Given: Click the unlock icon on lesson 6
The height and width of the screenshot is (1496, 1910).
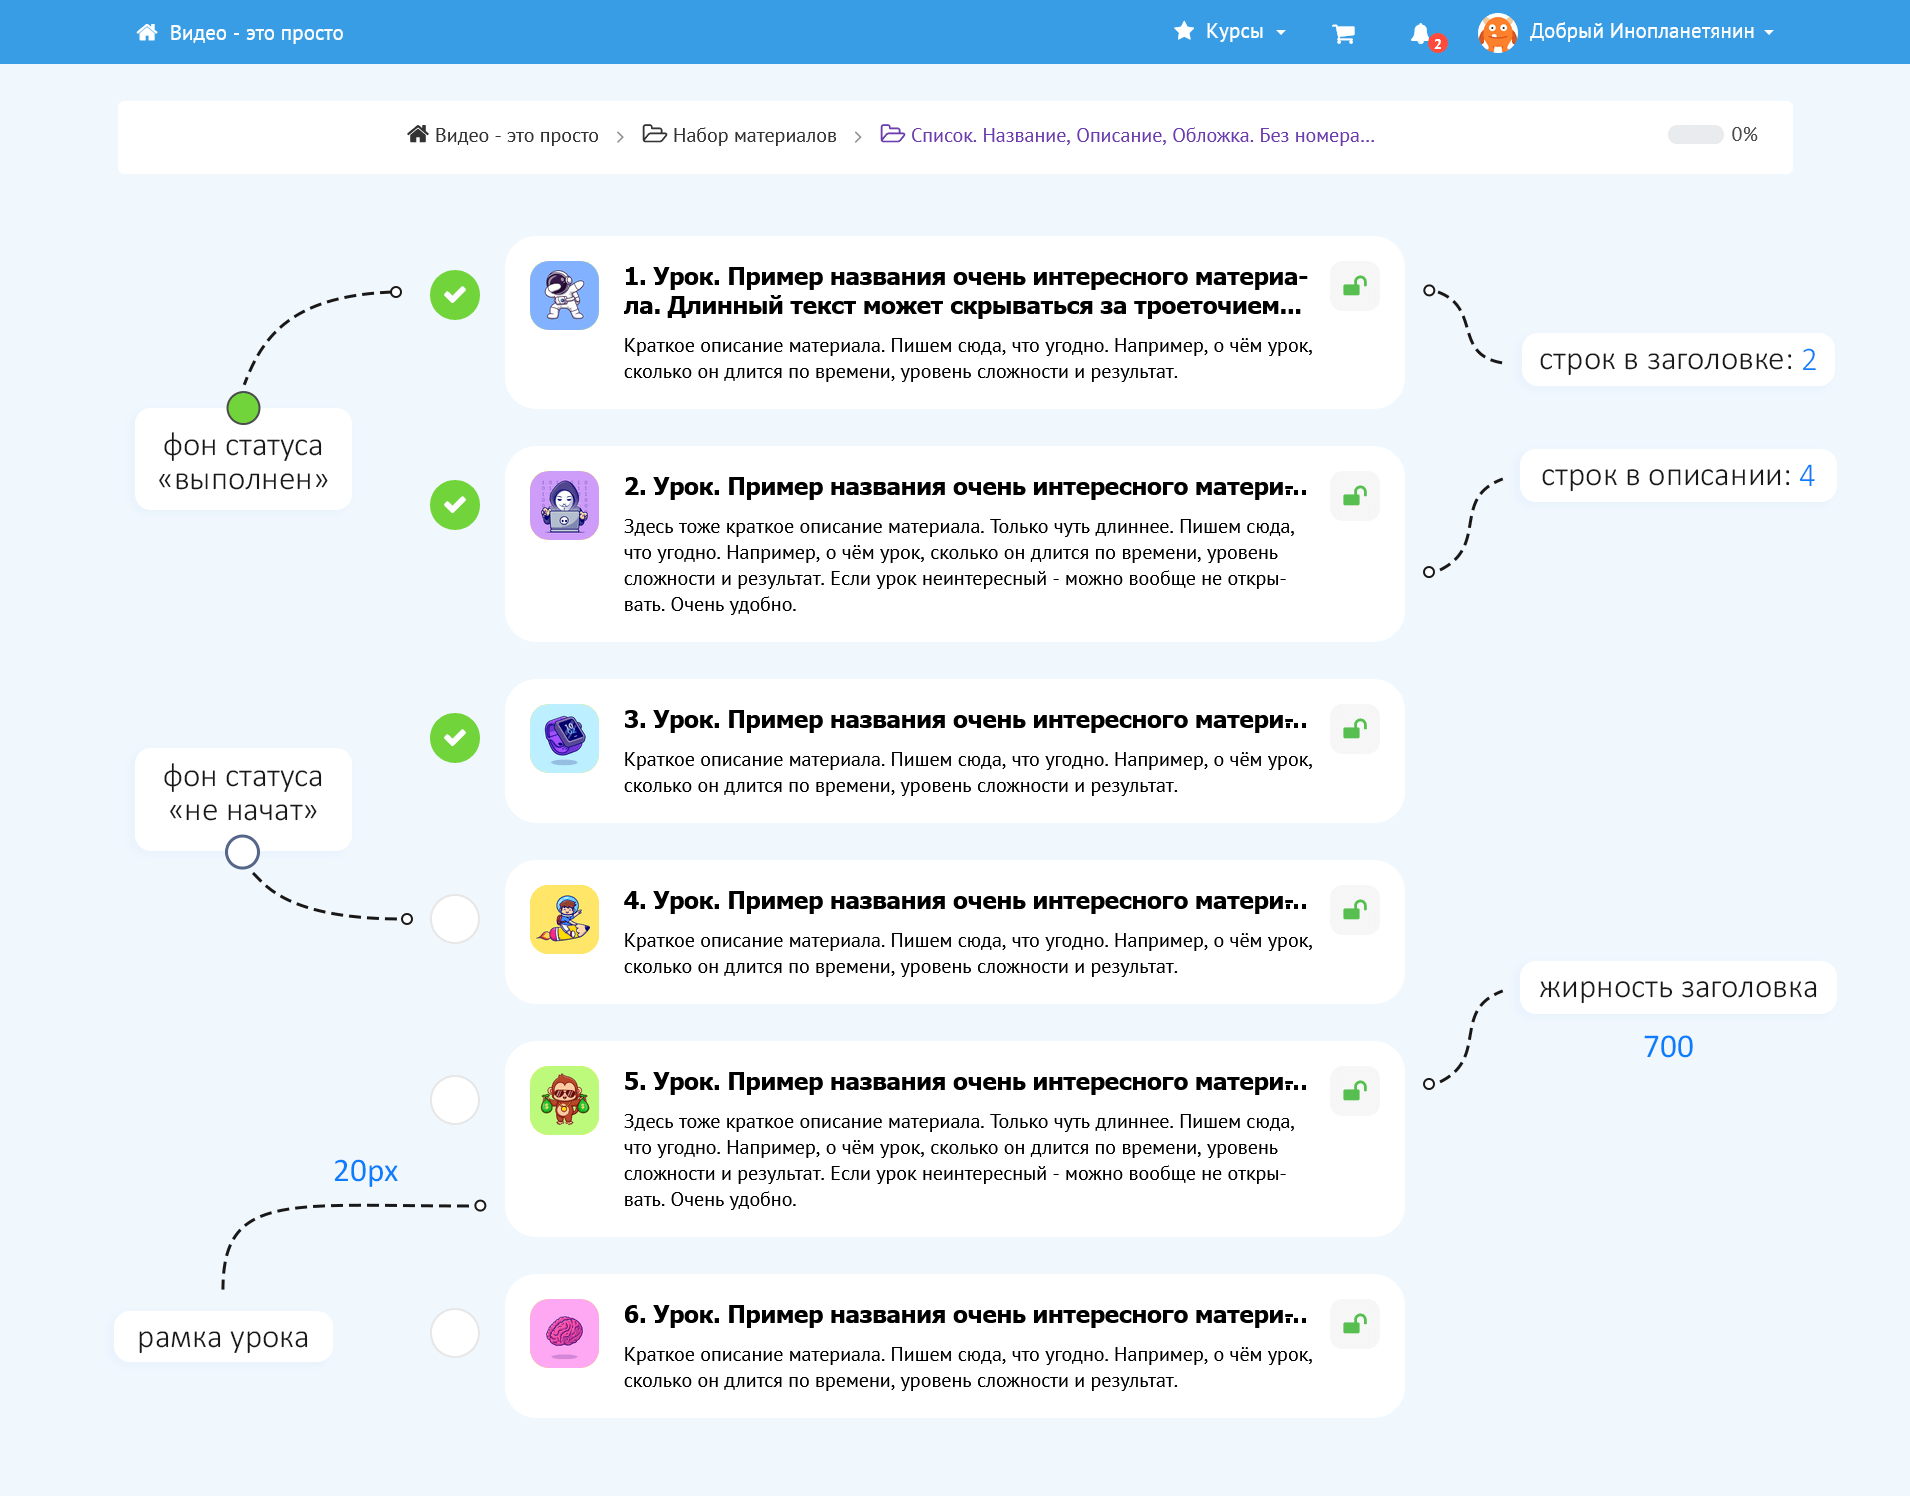Looking at the screenshot, I should (x=1354, y=1325).
